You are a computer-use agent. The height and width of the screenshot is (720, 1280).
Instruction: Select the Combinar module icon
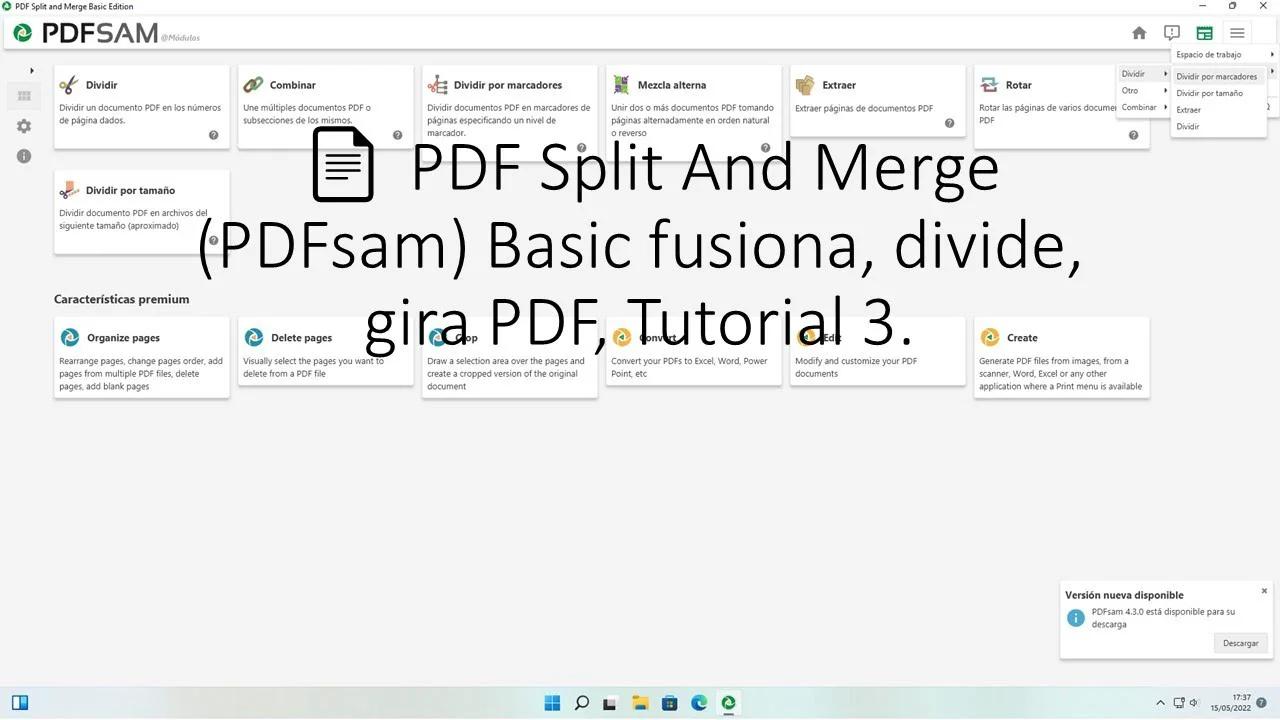[252, 84]
